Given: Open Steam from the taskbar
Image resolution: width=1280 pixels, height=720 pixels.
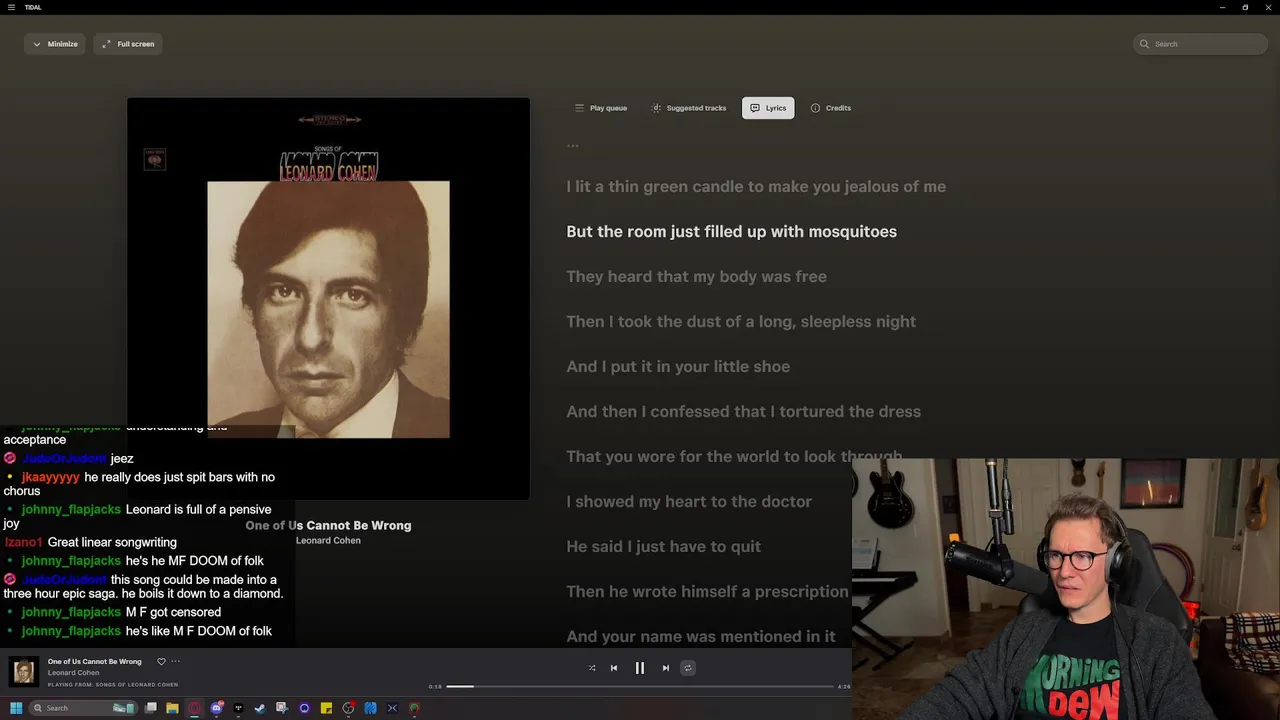Looking at the screenshot, I should [260, 708].
